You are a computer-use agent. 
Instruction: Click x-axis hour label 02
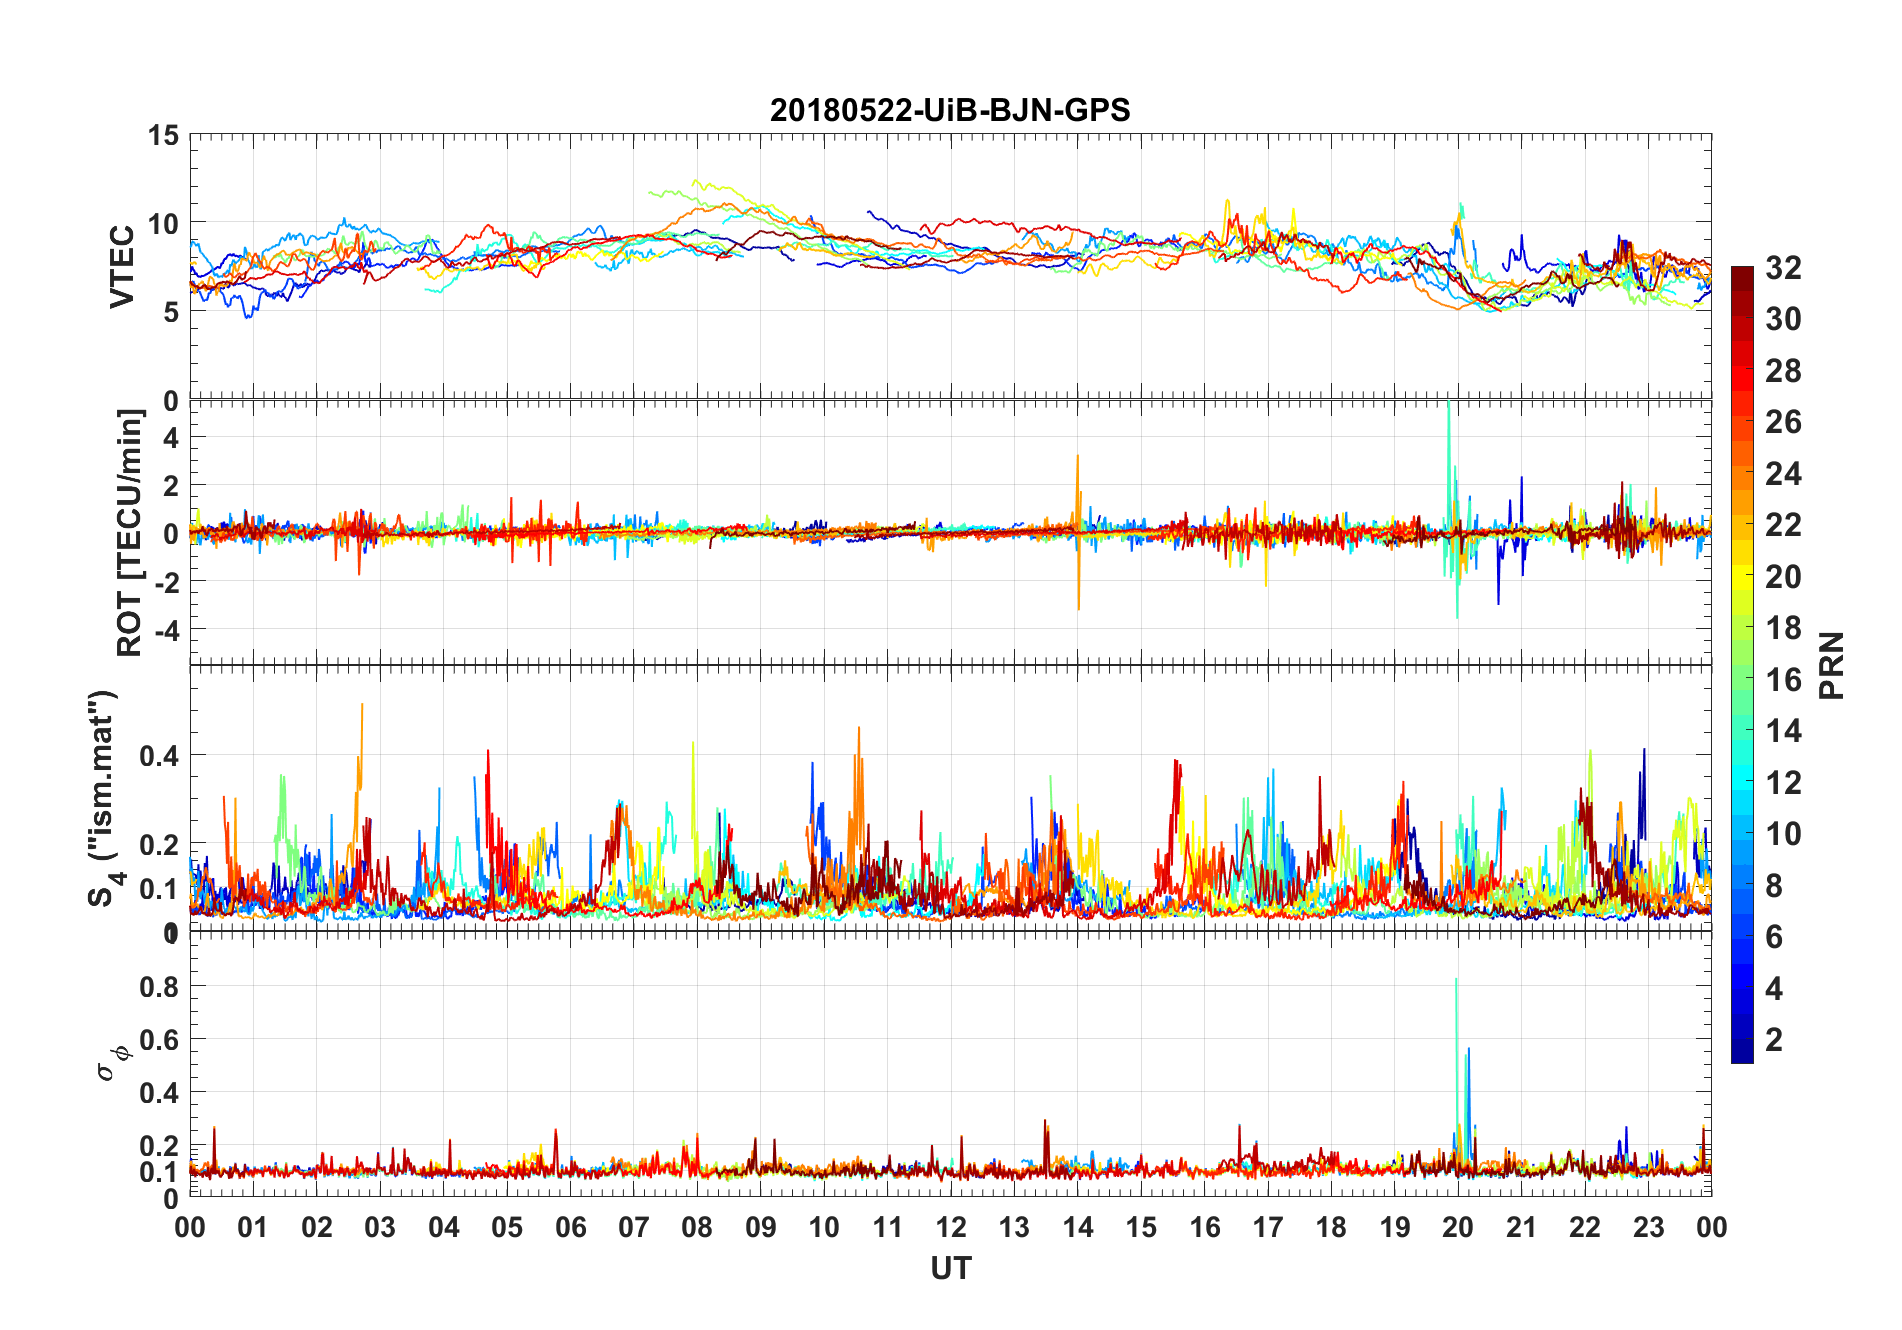[317, 1228]
